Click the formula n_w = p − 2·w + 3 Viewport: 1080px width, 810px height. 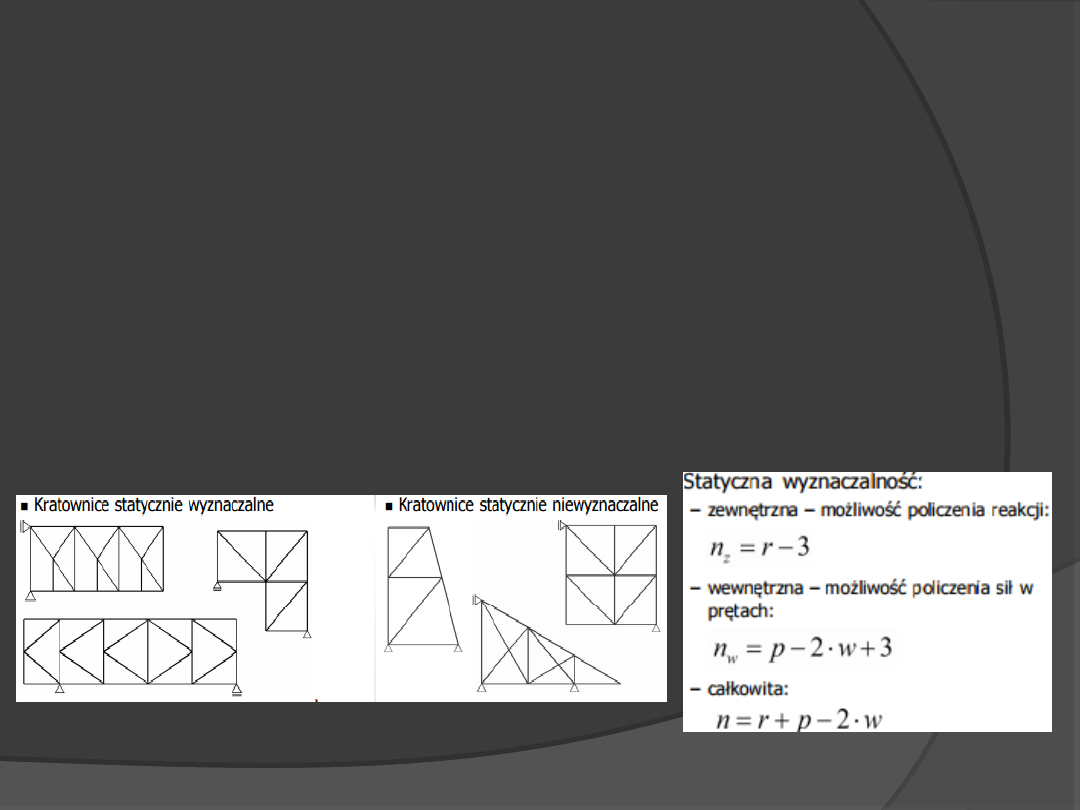[x=802, y=650]
